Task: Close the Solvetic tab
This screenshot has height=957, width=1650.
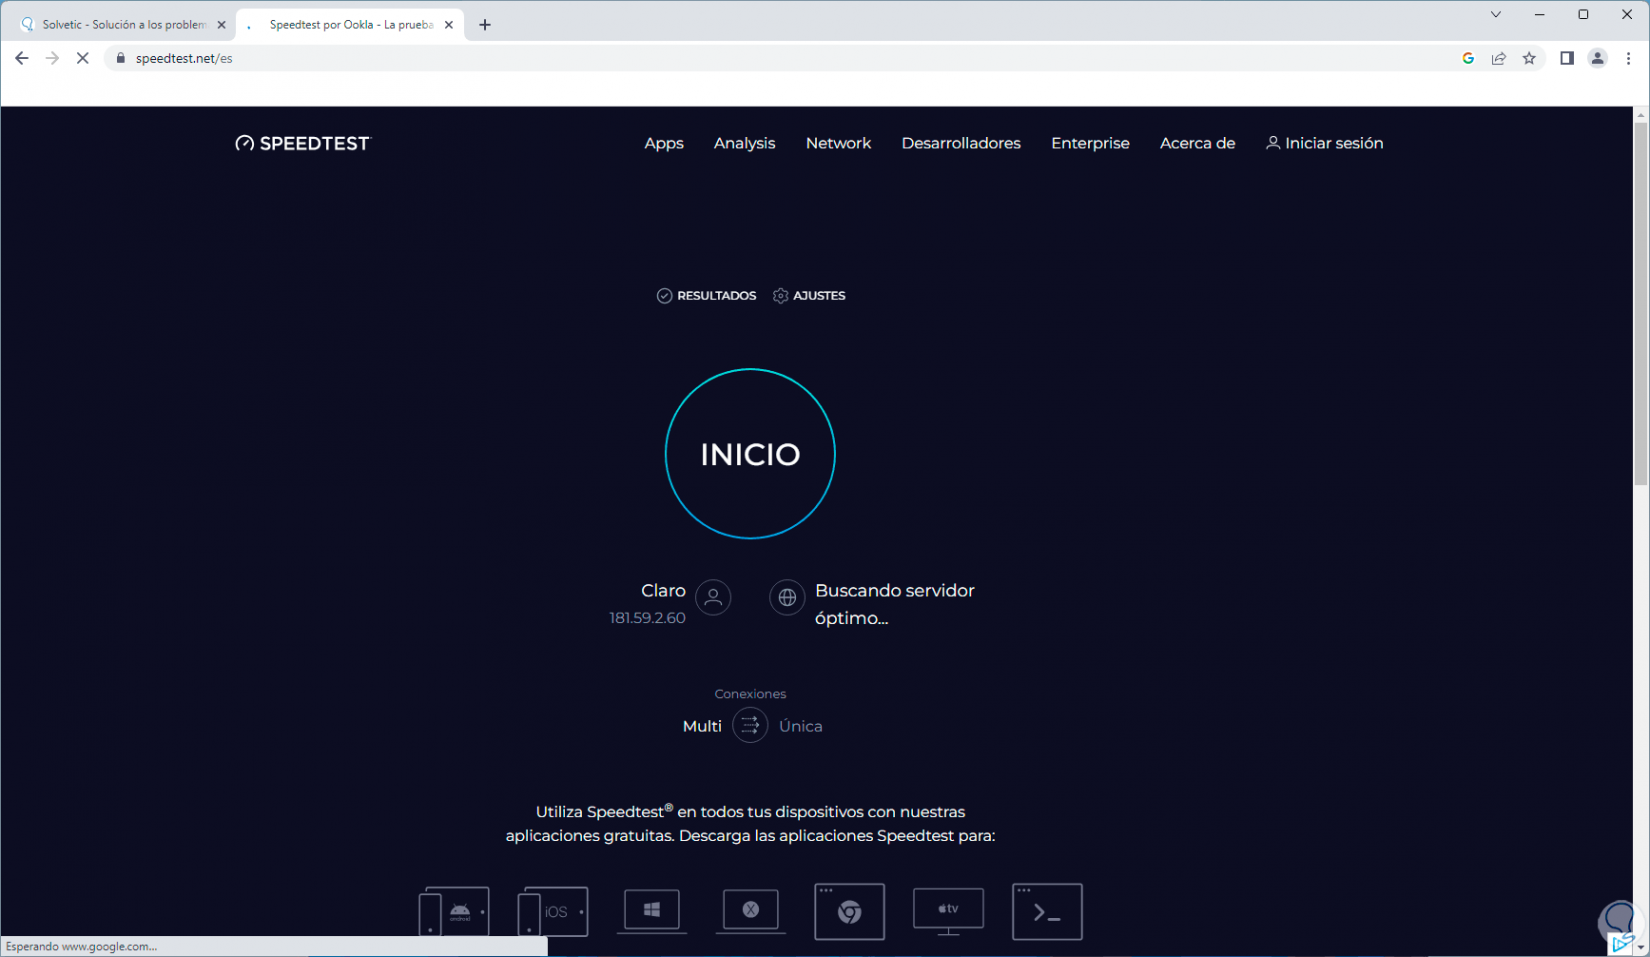Action: click(x=222, y=25)
